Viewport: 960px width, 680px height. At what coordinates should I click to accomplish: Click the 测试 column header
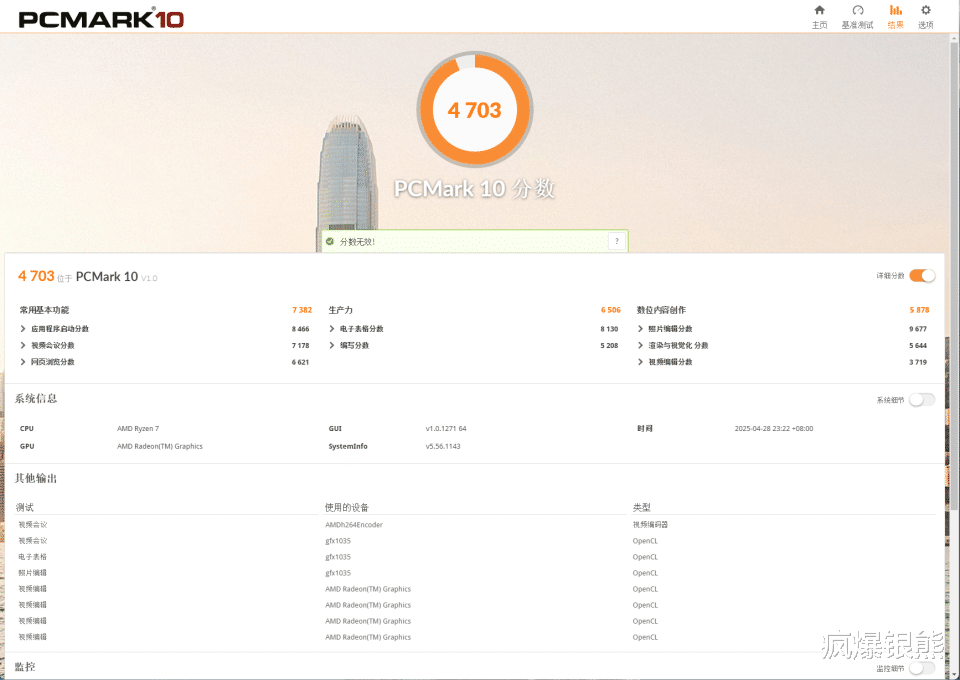(24, 507)
